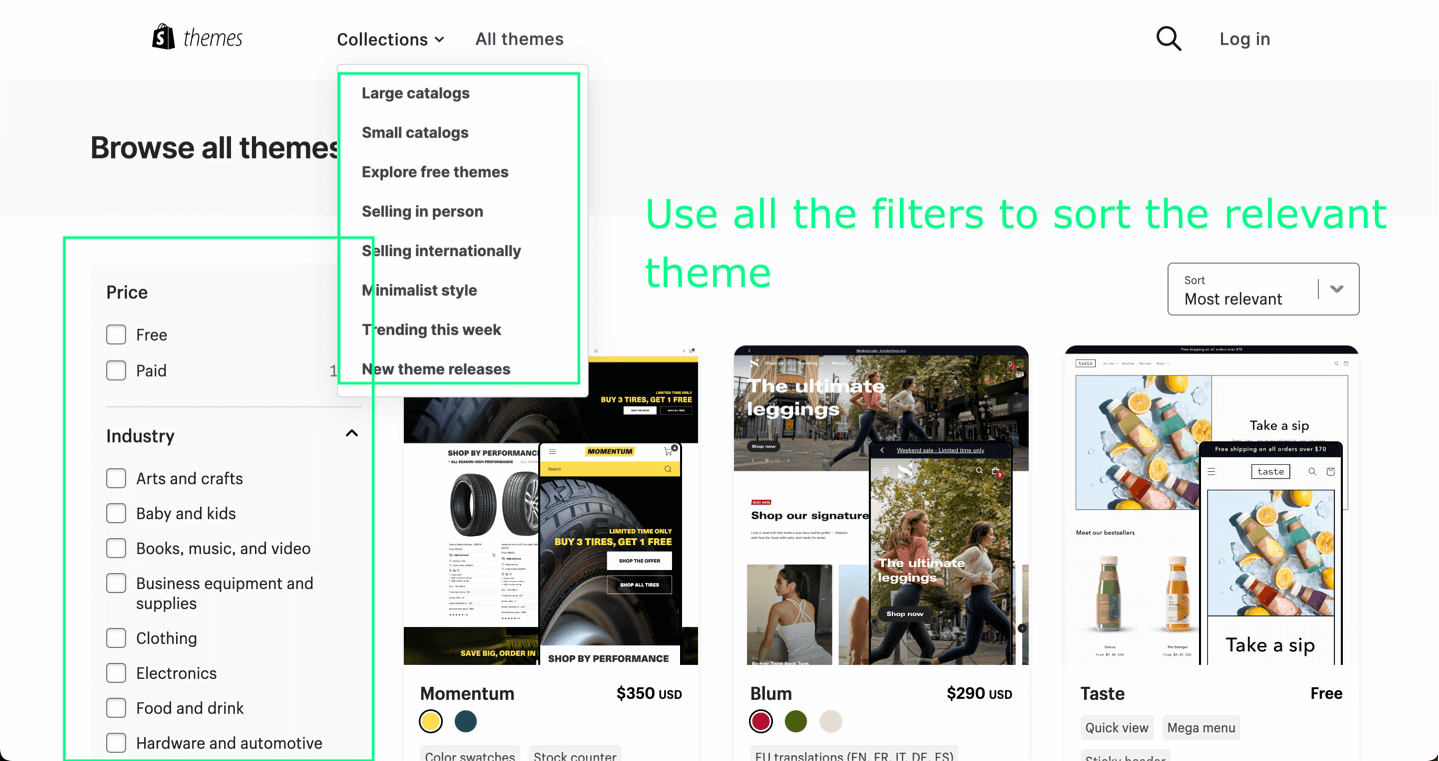Choose Explore free themes menu item
The width and height of the screenshot is (1439, 761).
click(435, 172)
